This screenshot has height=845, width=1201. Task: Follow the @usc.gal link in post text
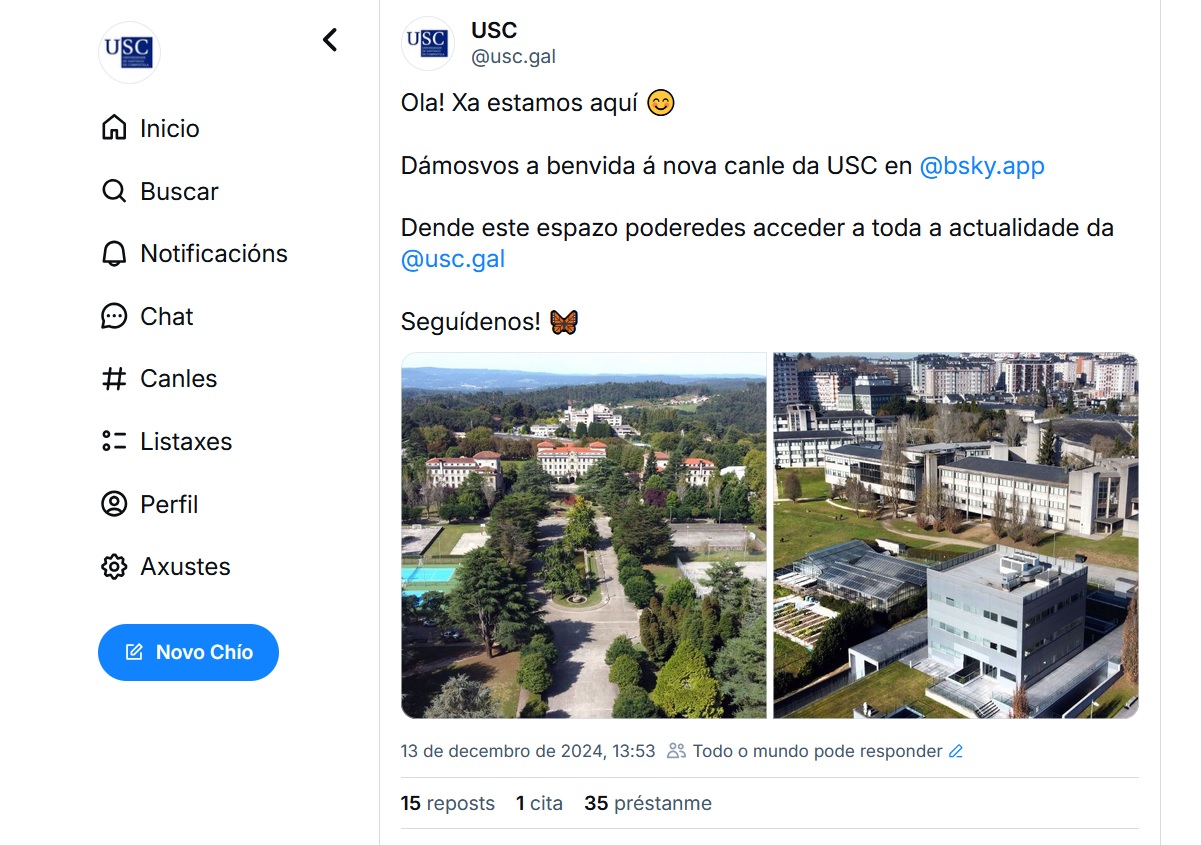pyautogui.click(x=452, y=260)
